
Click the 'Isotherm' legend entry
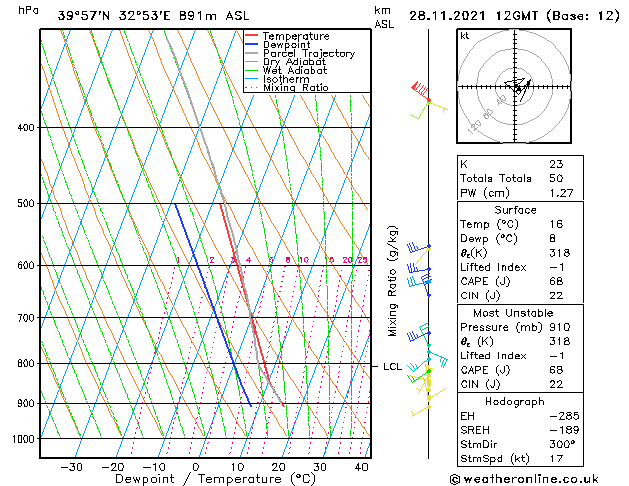tap(286, 79)
